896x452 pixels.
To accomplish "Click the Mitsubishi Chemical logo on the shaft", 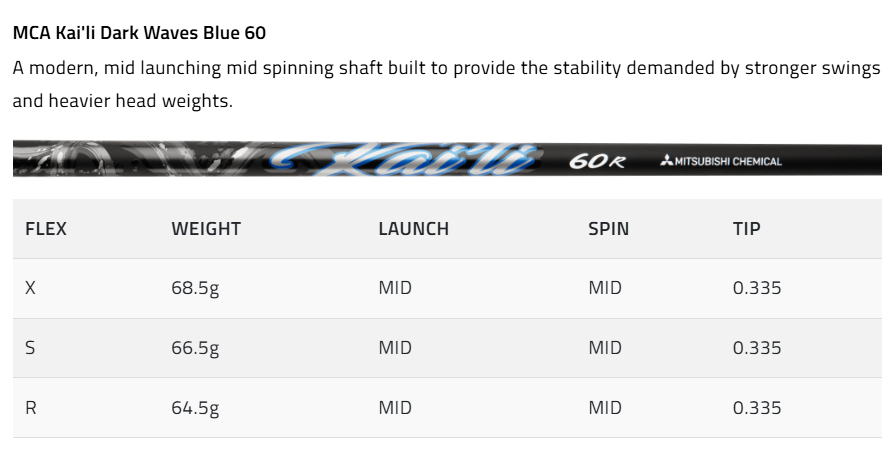I will [x=721, y=161].
